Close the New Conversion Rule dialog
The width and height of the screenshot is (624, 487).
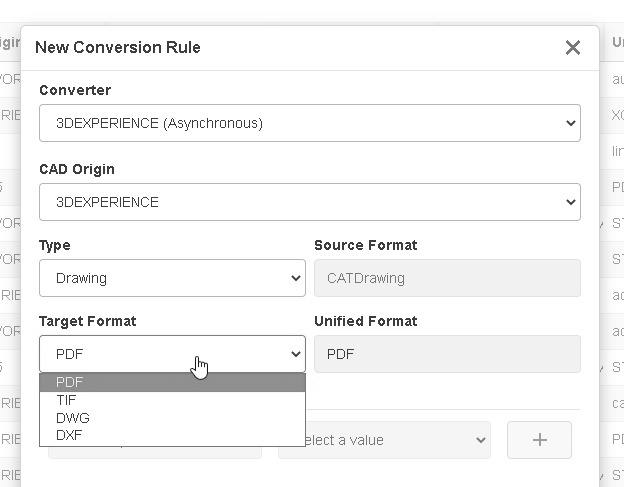tap(573, 48)
